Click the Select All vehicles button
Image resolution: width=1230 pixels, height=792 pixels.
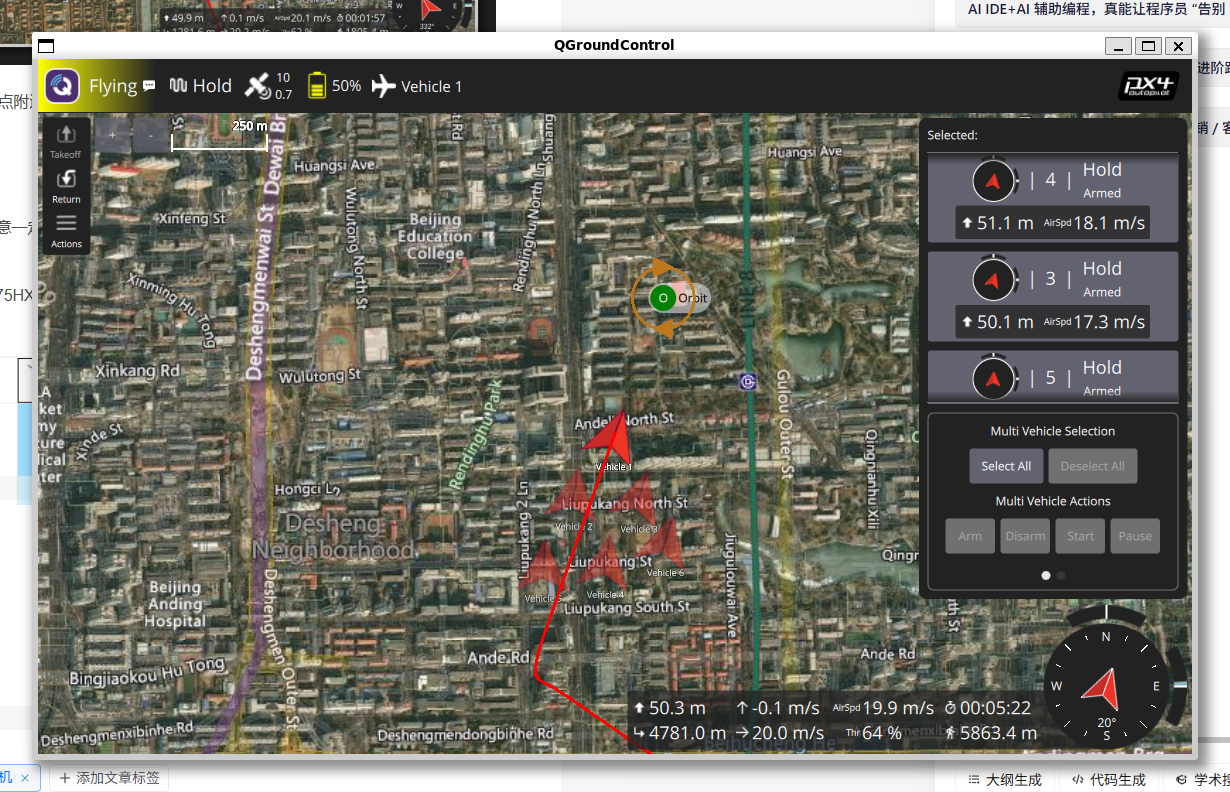[x=1006, y=466]
